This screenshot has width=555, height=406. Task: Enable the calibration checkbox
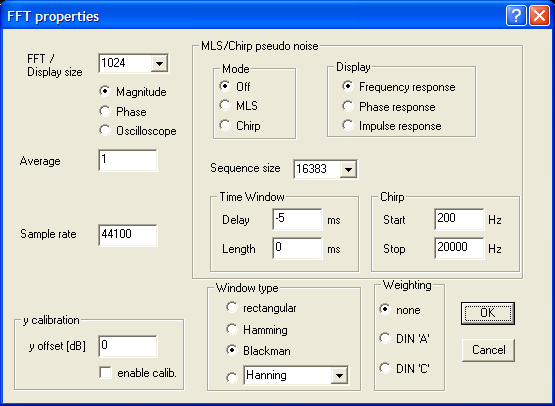[105, 373]
